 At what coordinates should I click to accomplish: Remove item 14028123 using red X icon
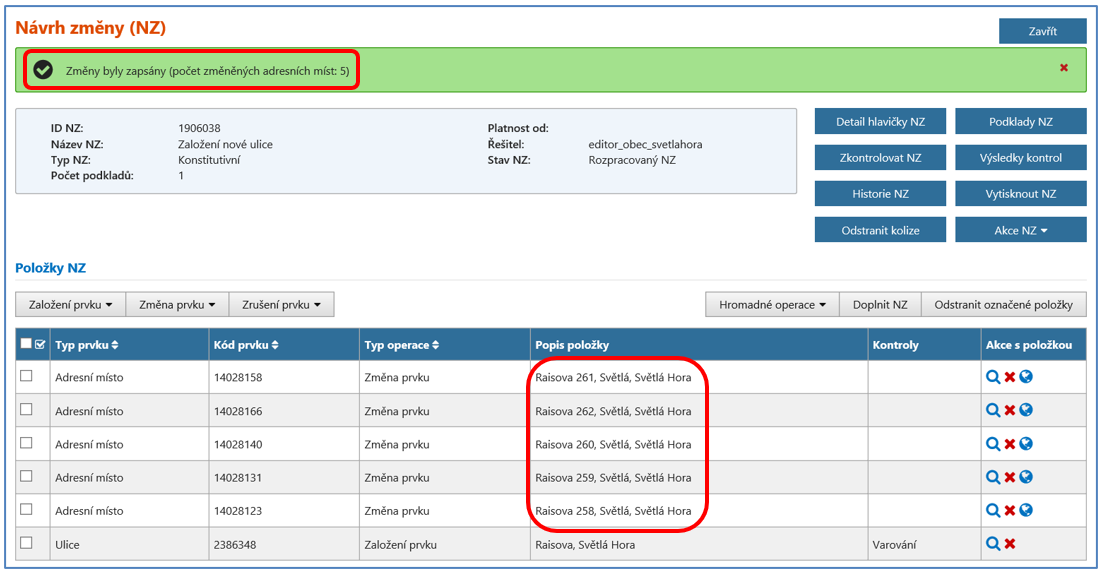[1009, 510]
